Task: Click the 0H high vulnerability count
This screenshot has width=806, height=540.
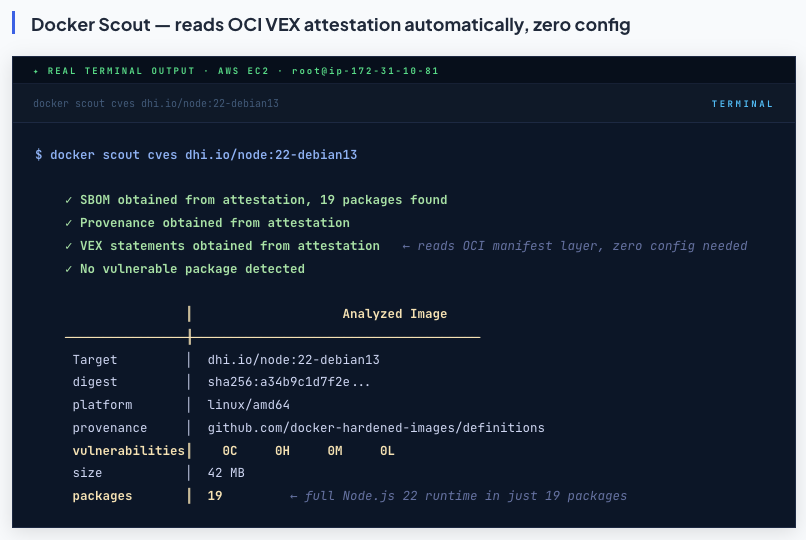Action: pos(282,451)
